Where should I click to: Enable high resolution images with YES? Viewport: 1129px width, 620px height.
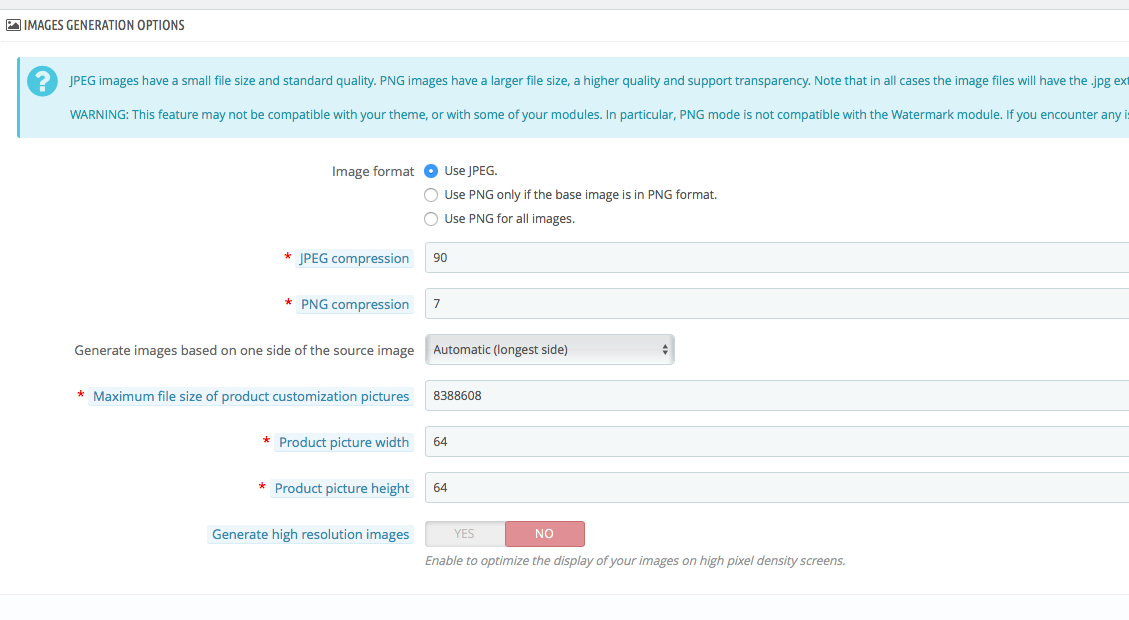pos(465,534)
